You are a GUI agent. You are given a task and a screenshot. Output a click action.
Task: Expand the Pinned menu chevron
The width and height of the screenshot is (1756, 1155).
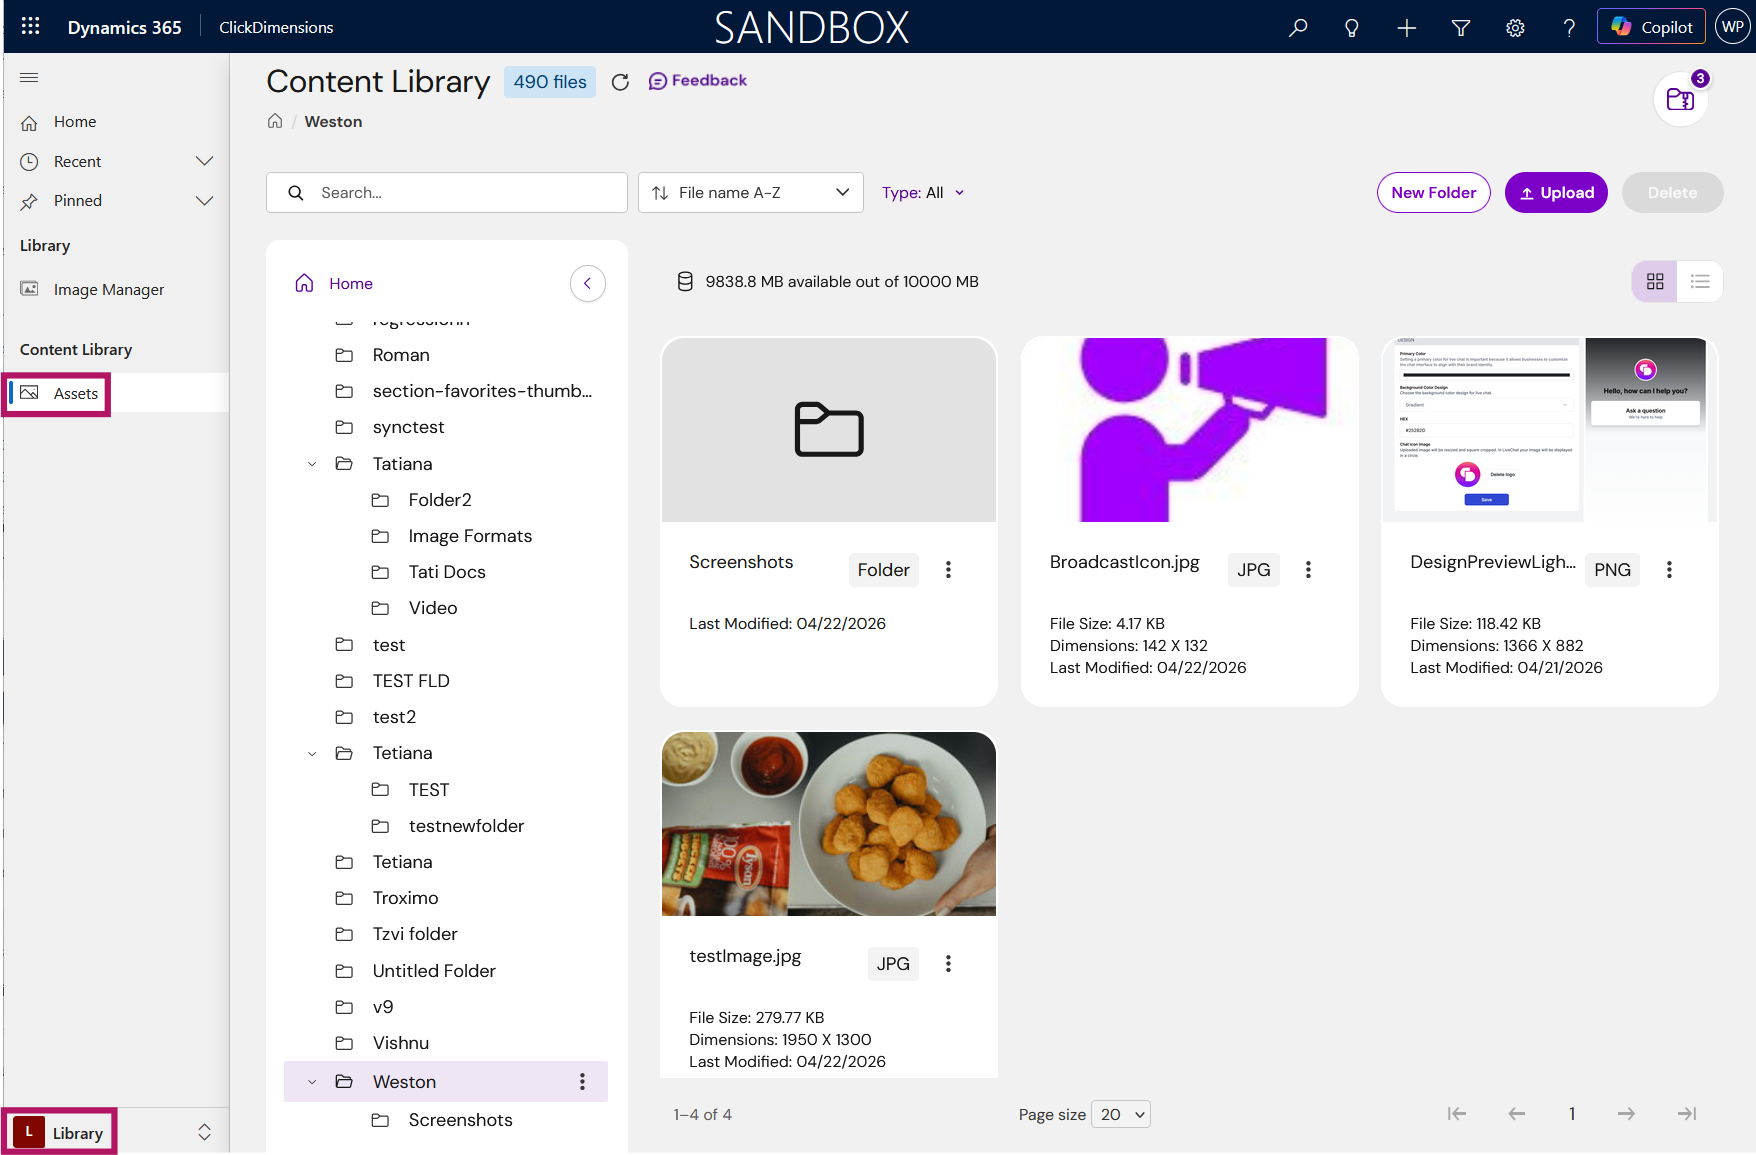click(205, 200)
